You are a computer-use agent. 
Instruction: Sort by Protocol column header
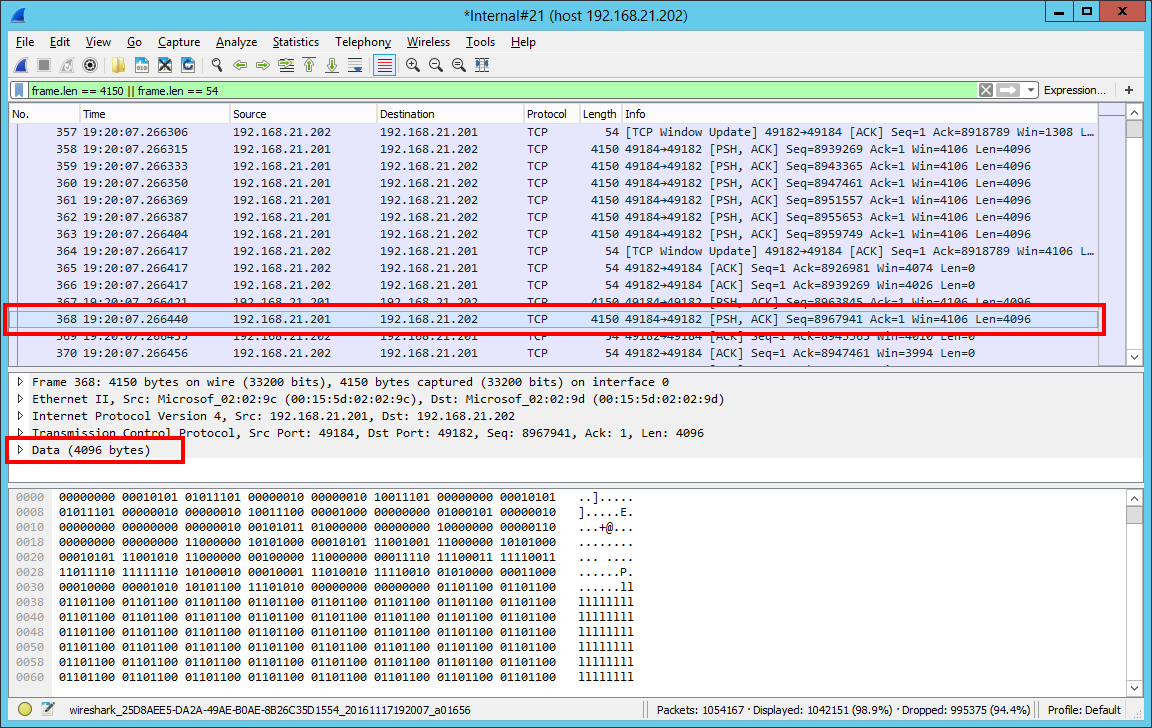tap(551, 114)
